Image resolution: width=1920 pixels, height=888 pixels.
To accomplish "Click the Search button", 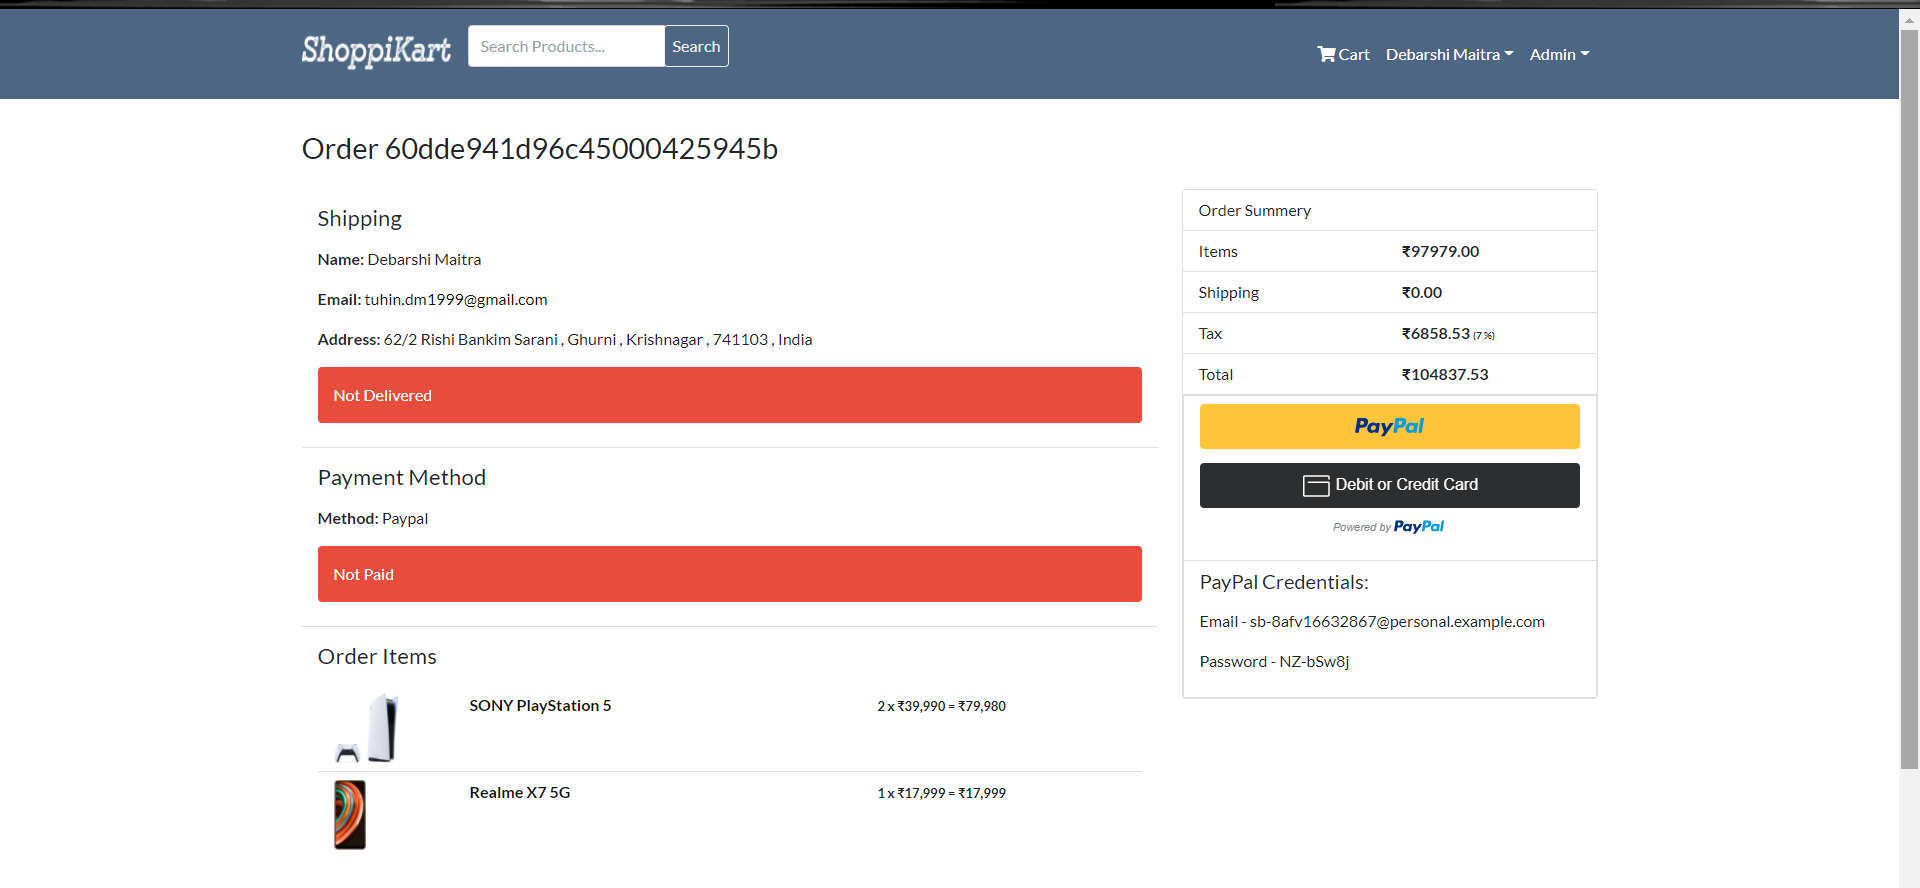I will tap(696, 46).
